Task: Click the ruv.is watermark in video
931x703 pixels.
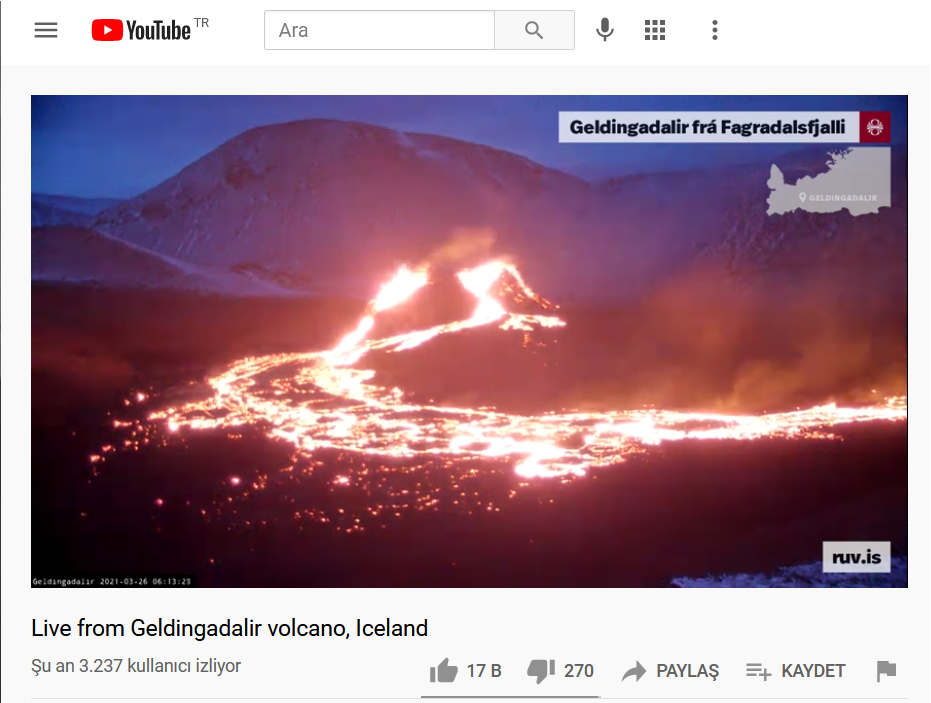Action: [856, 557]
